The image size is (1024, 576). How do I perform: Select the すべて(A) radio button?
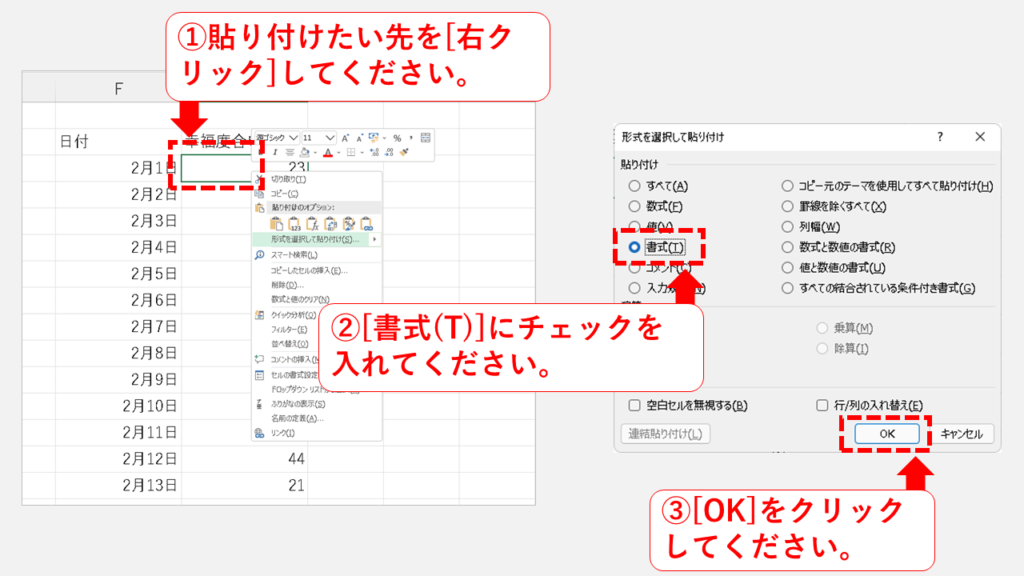(634, 186)
